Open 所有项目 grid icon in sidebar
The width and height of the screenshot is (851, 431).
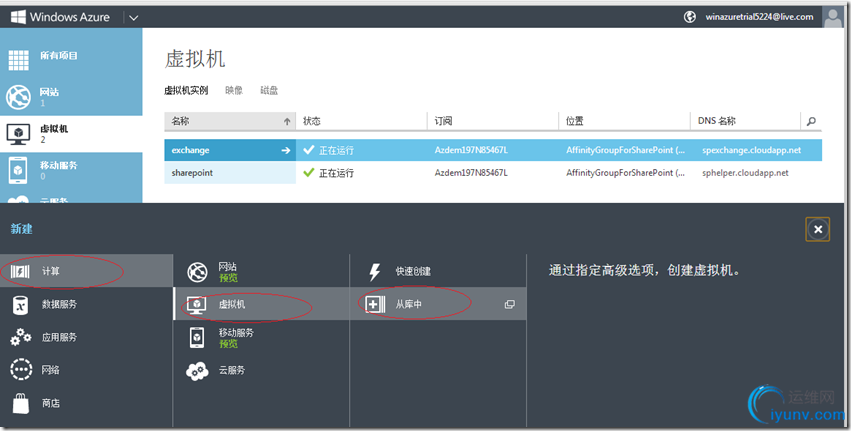click(x=18, y=60)
